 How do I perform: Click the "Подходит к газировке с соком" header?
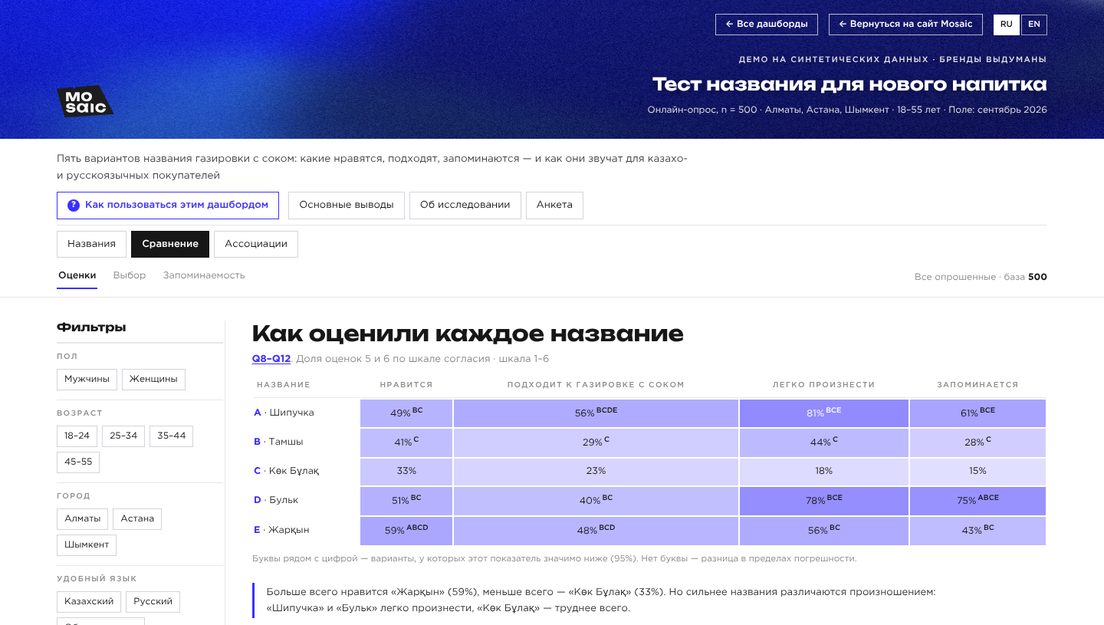[x=596, y=384]
